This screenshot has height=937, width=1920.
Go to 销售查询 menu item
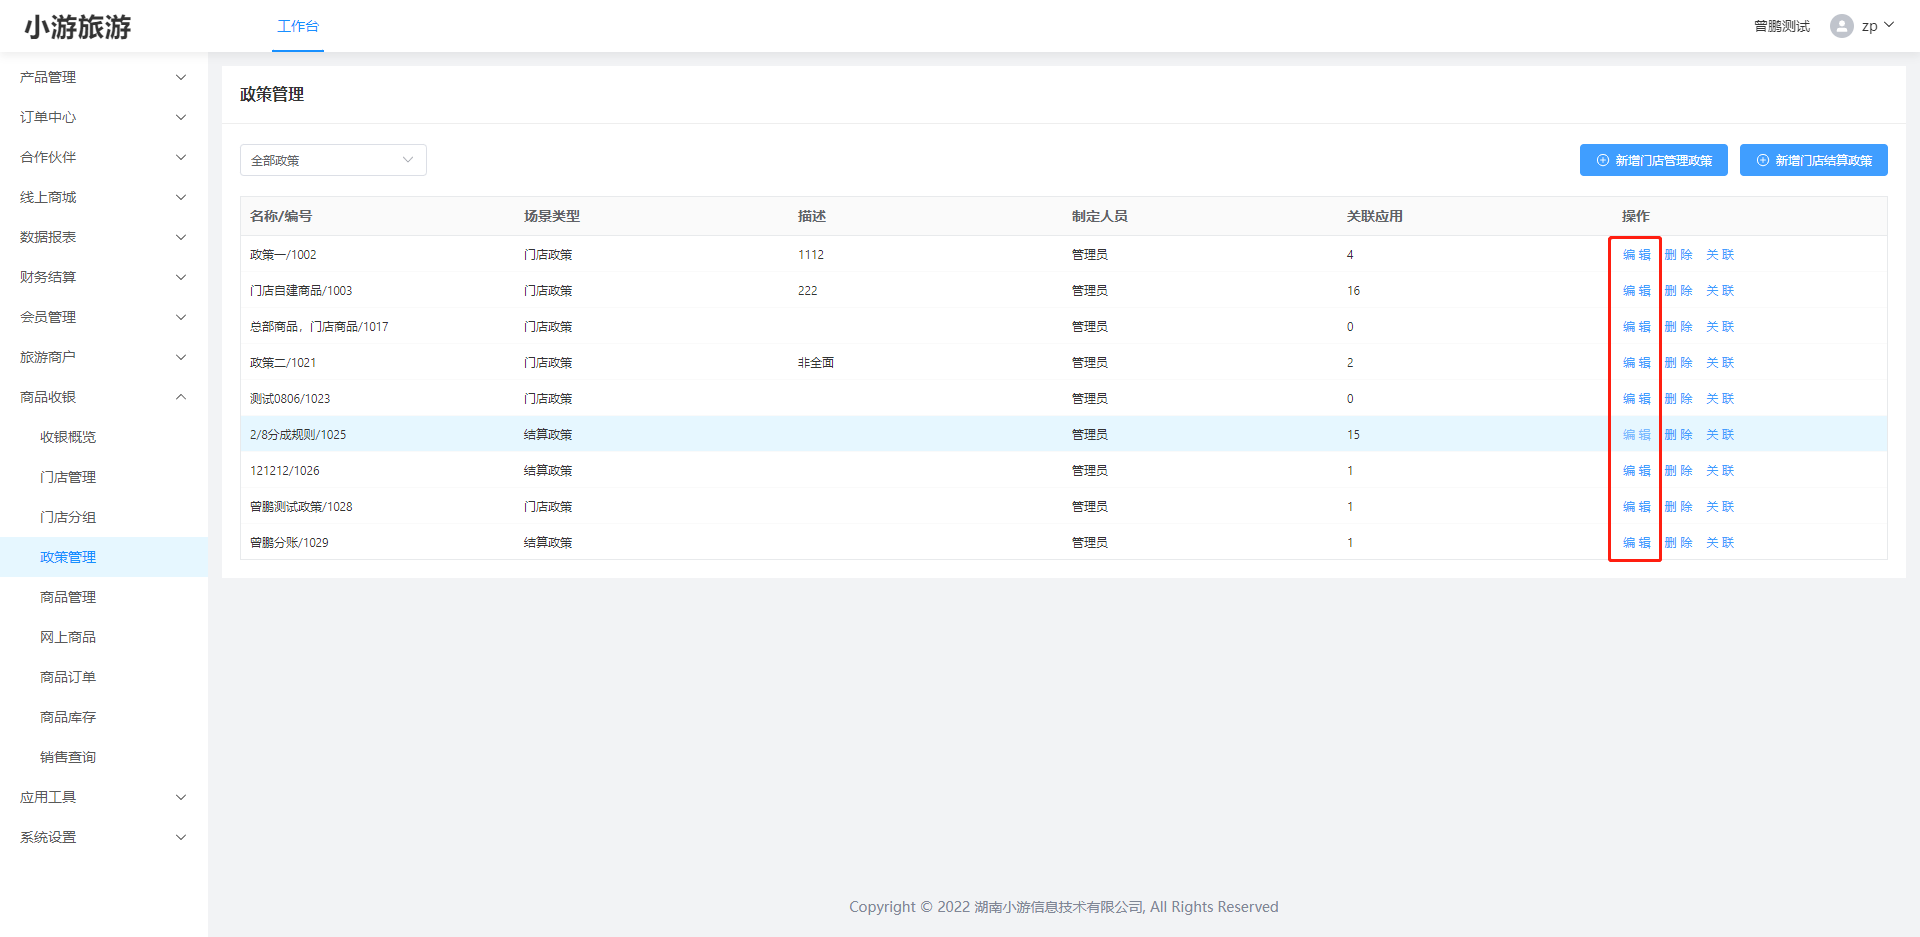(x=68, y=757)
